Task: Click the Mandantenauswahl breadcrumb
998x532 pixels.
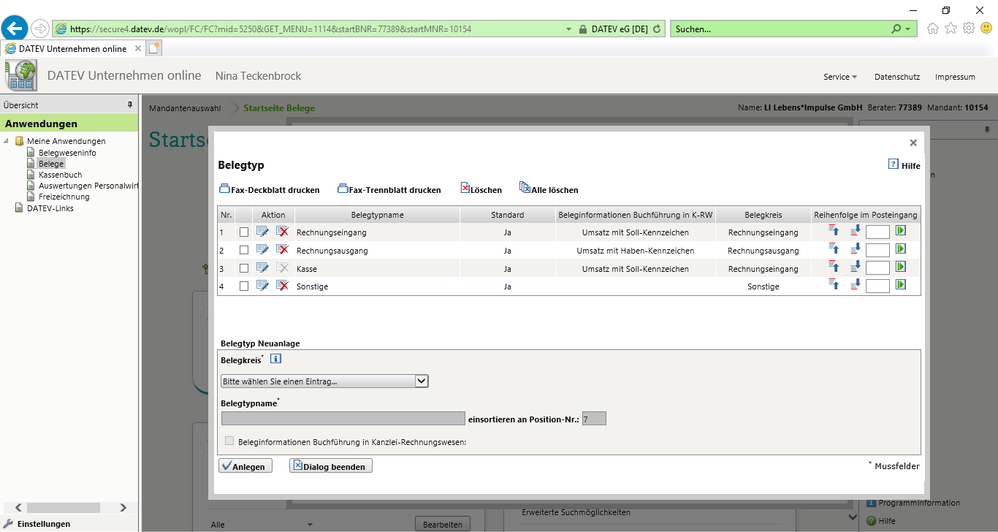Action: [185, 108]
